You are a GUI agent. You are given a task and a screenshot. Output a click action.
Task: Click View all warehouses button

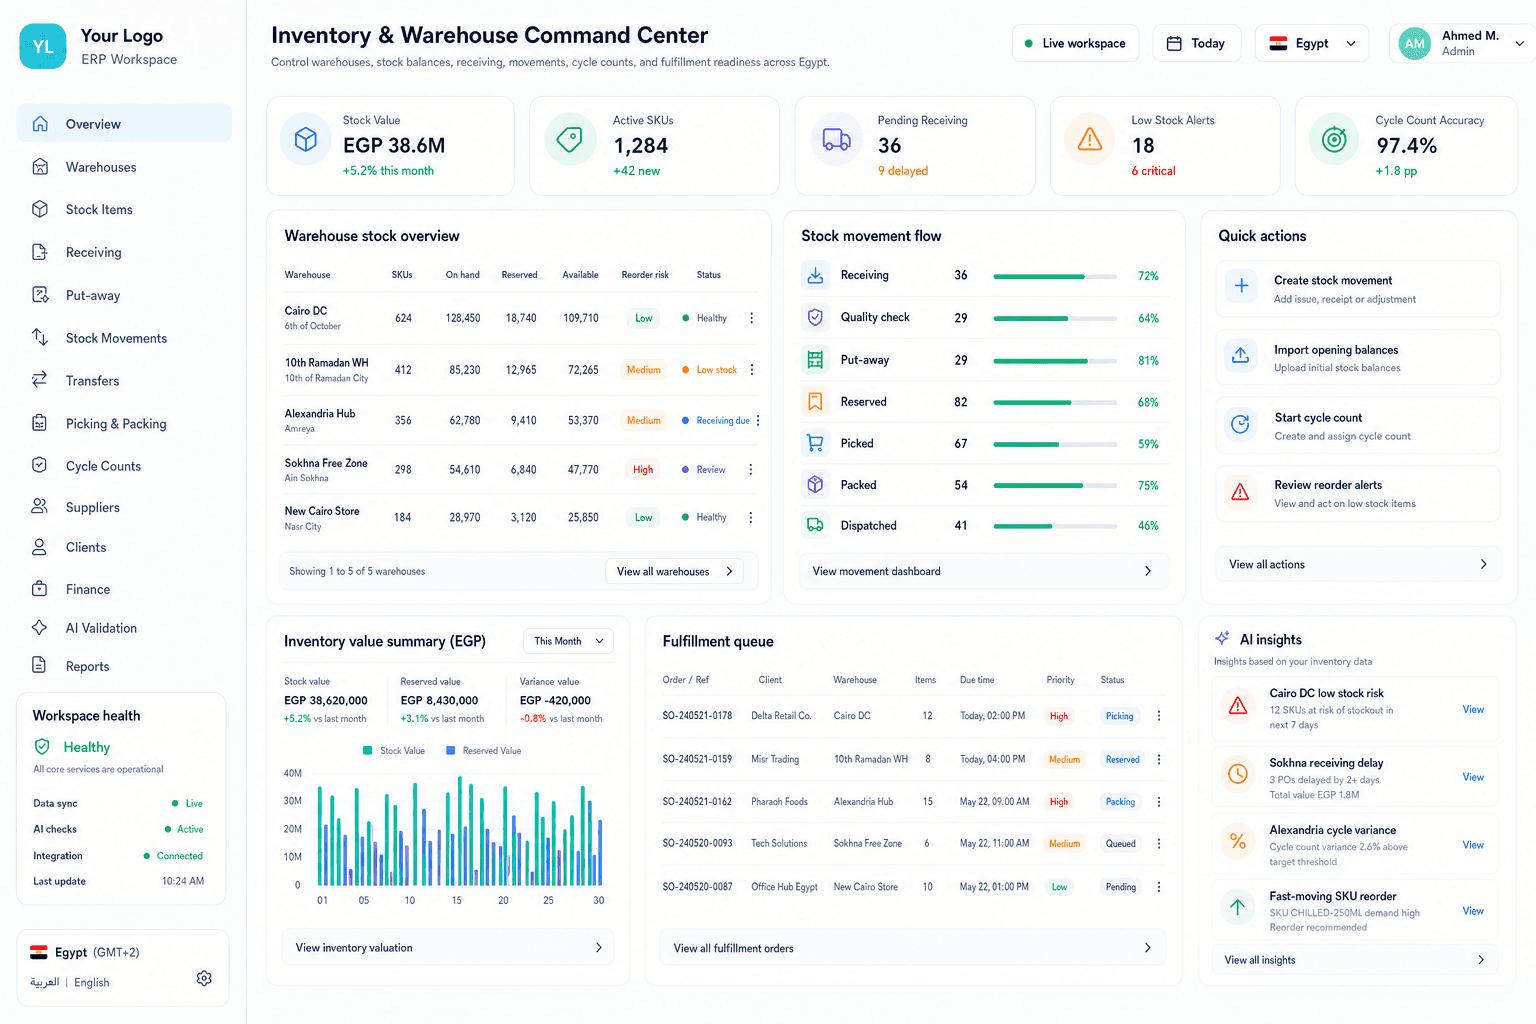click(674, 571)
